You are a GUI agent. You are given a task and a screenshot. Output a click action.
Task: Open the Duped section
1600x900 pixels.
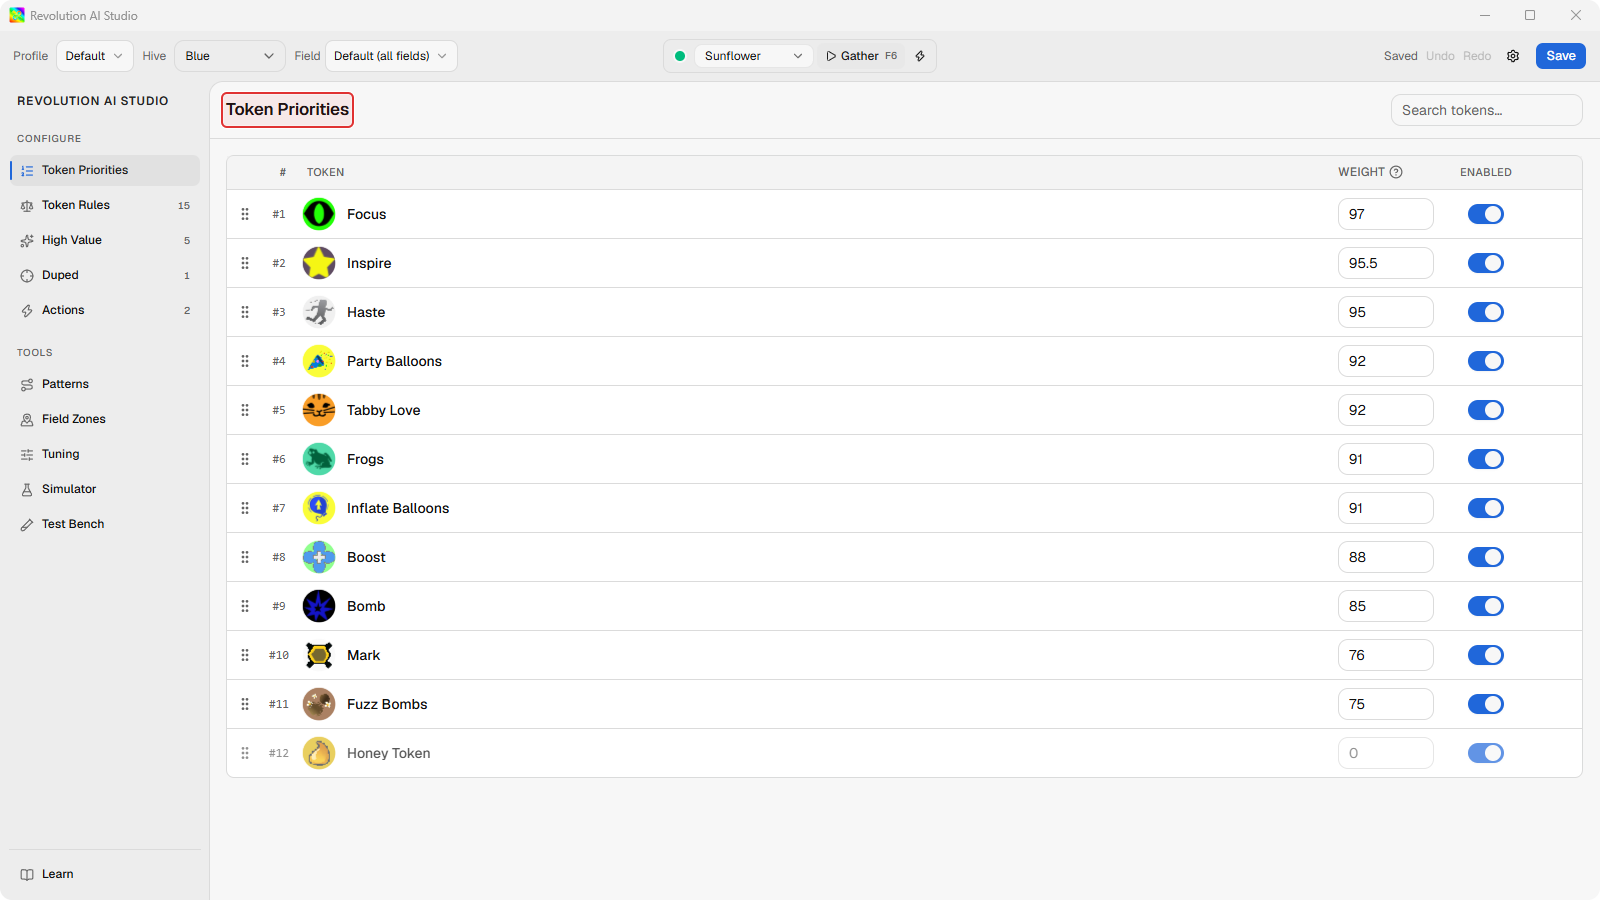[105, 275]
